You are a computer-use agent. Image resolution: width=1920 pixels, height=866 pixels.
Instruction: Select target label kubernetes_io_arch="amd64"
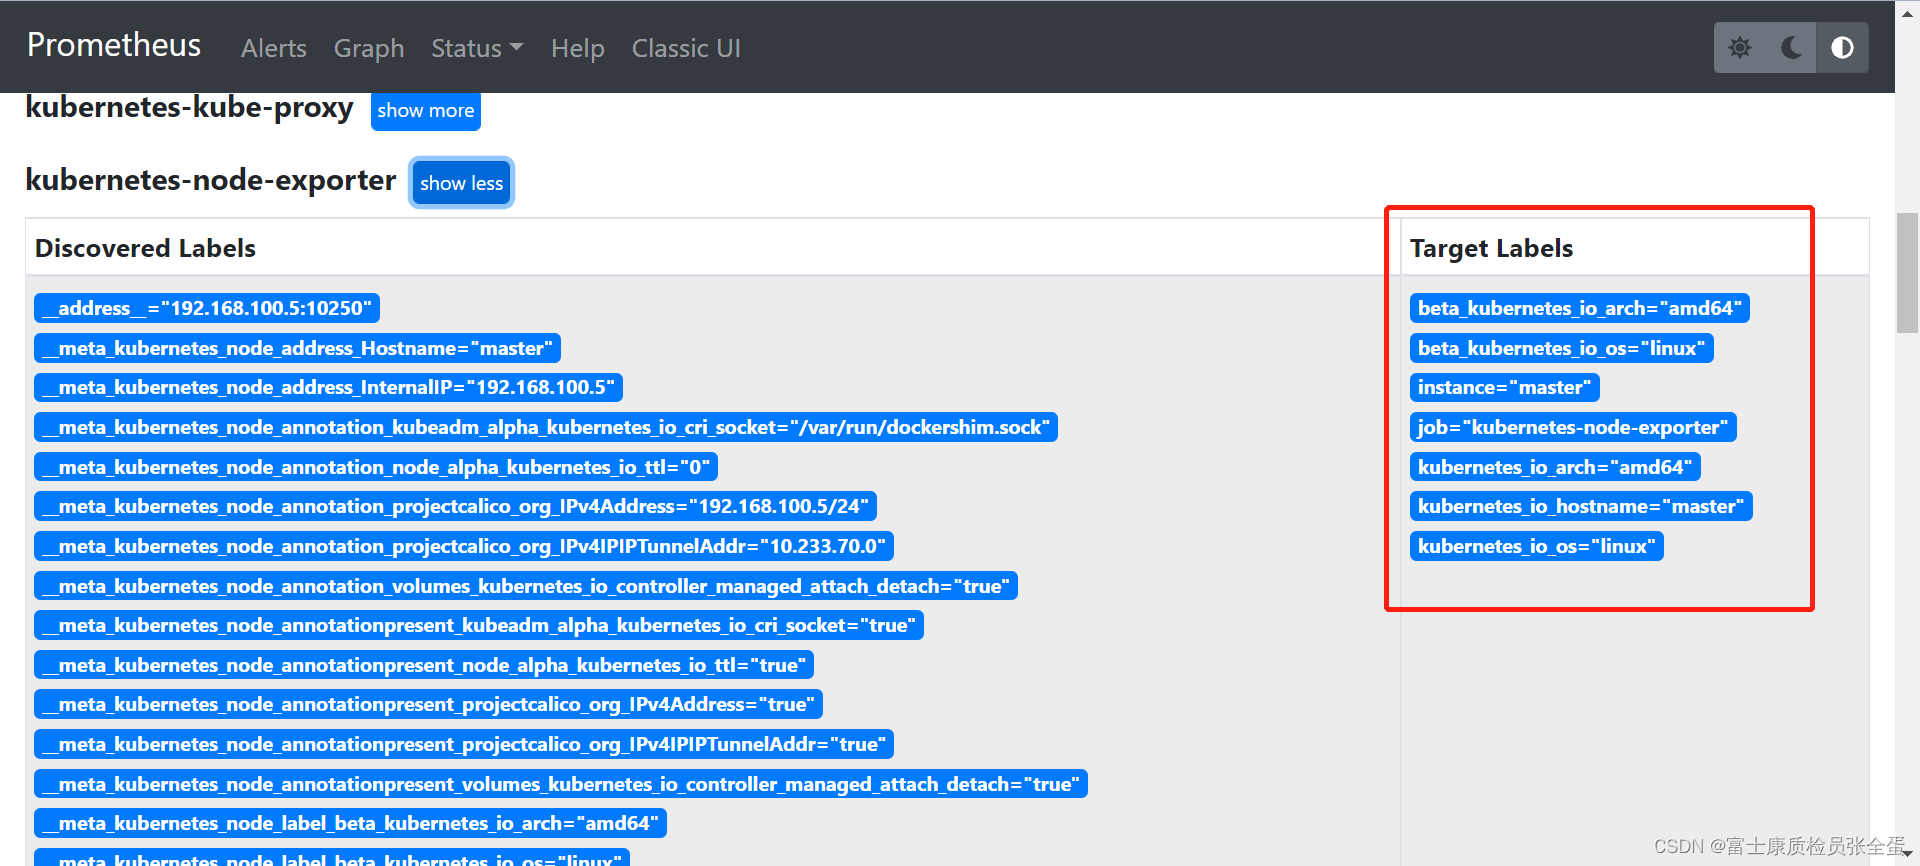click(x=1555, y=467)
